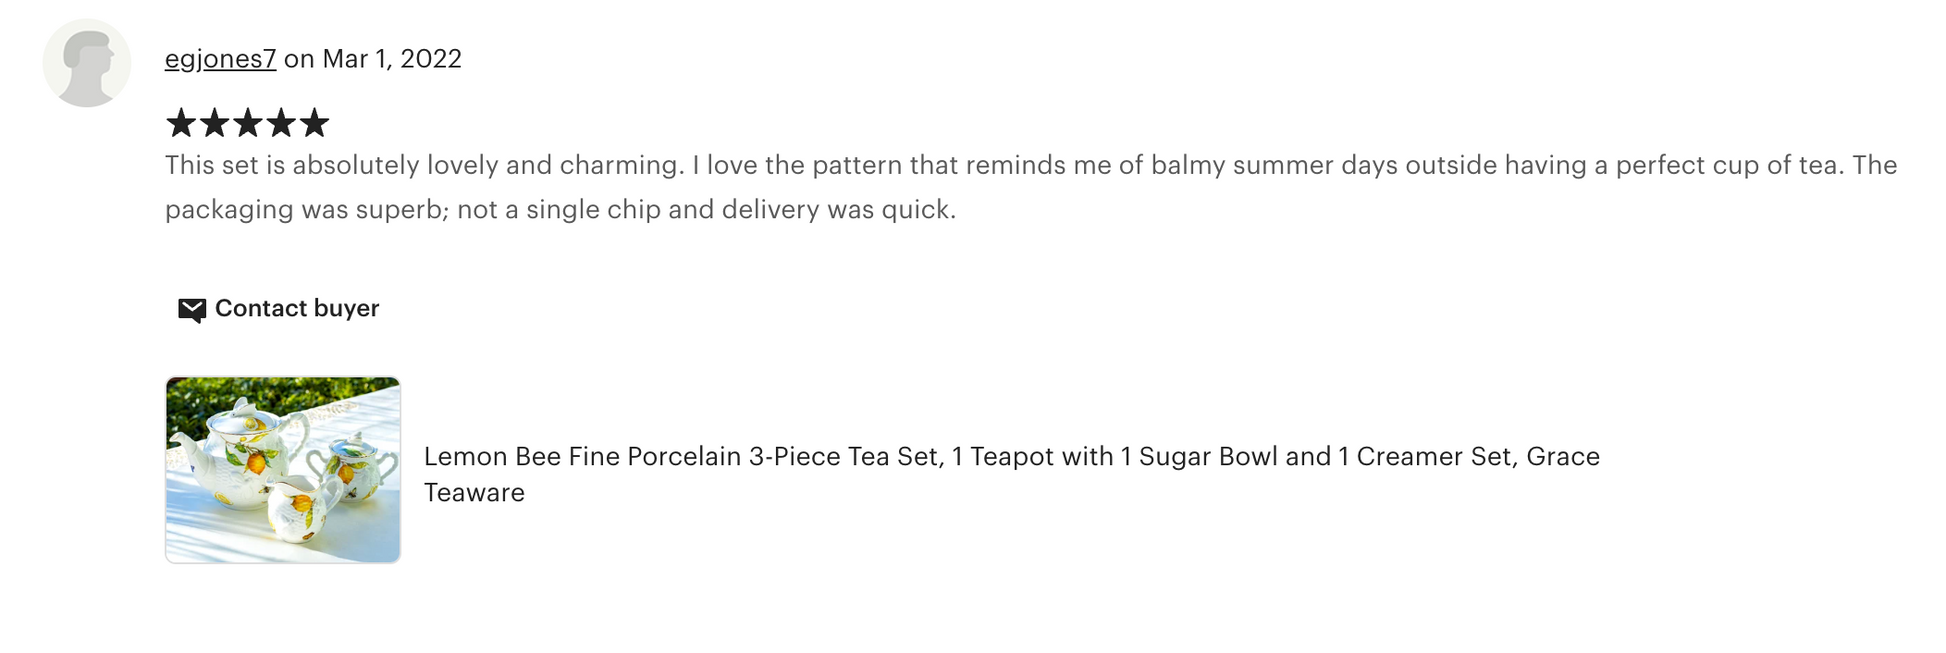Click the review line about superb packaging
This screenshot has height=653, width=1946.
[560, 210]
